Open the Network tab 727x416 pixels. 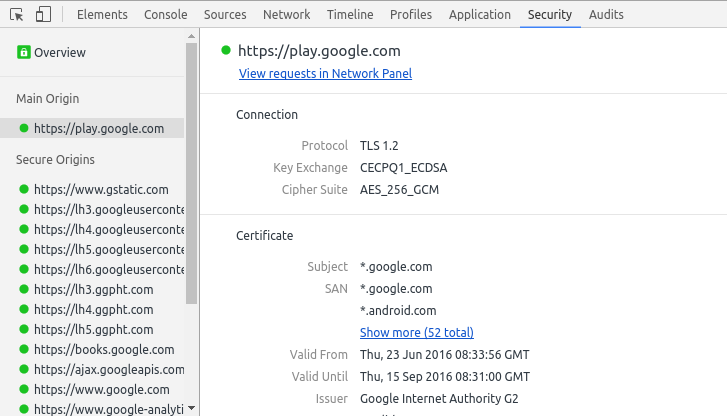(286, 15)
